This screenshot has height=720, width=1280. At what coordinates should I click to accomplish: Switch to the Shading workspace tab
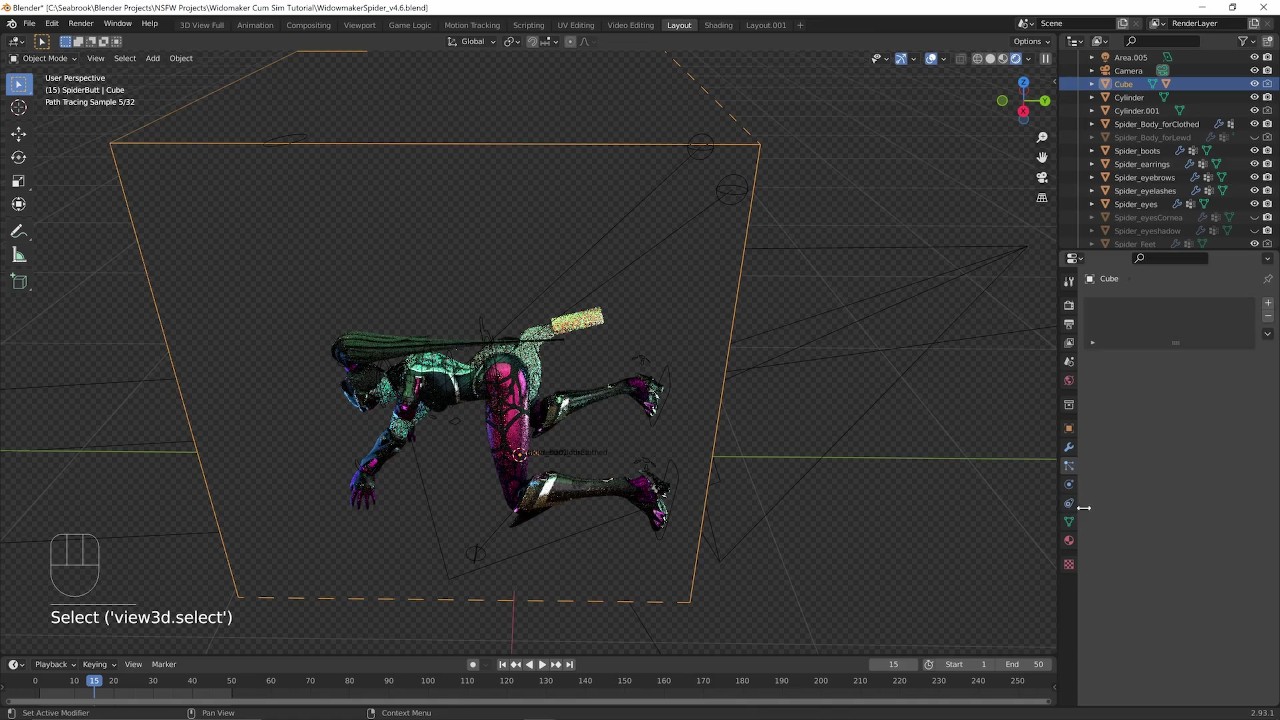click(718, 24)
